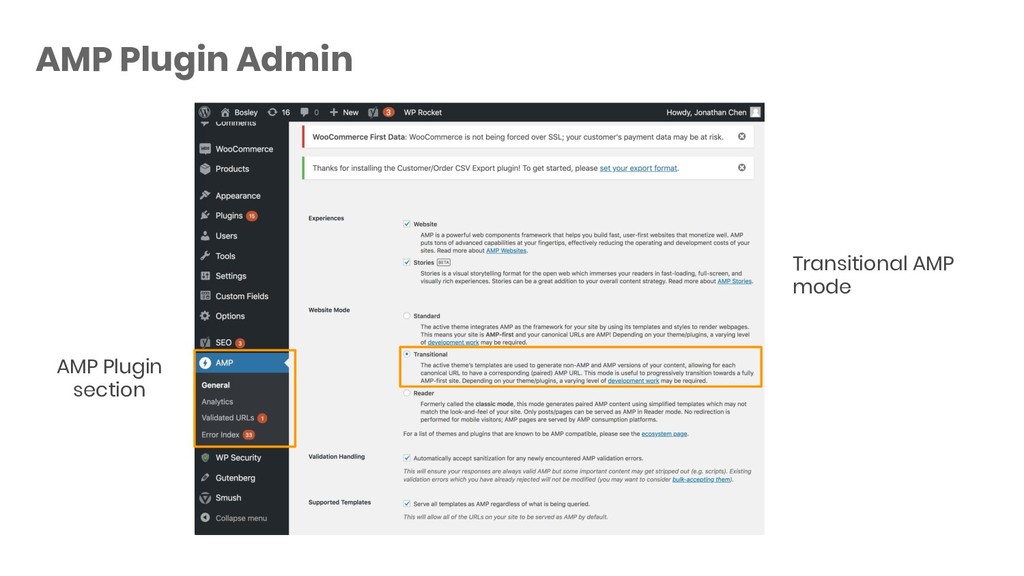
Task: Toggle the Website experience checkbox
Action: pos(407,224)
